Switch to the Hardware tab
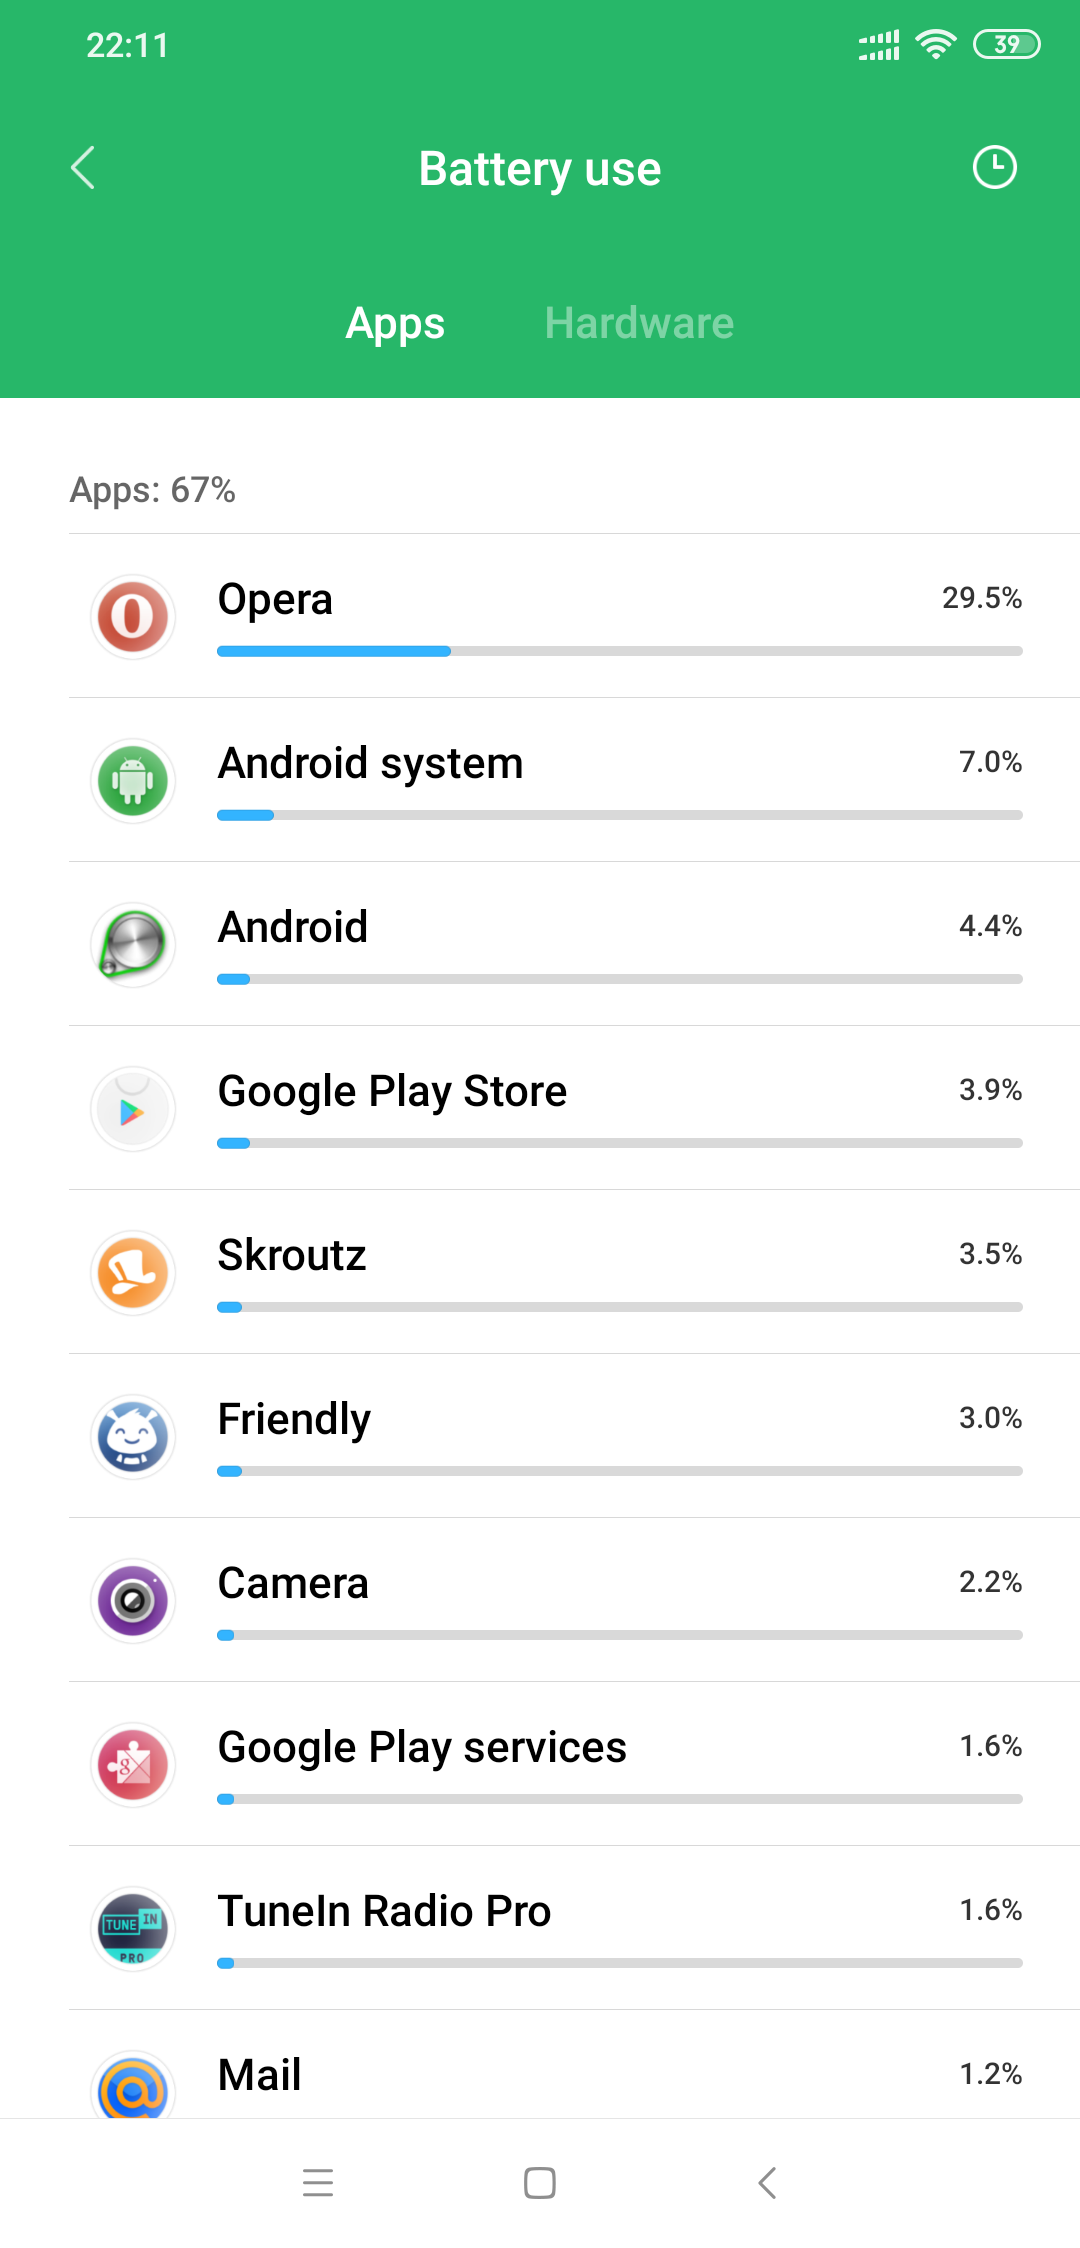The image size is (1080, 2248). point(639,323)
